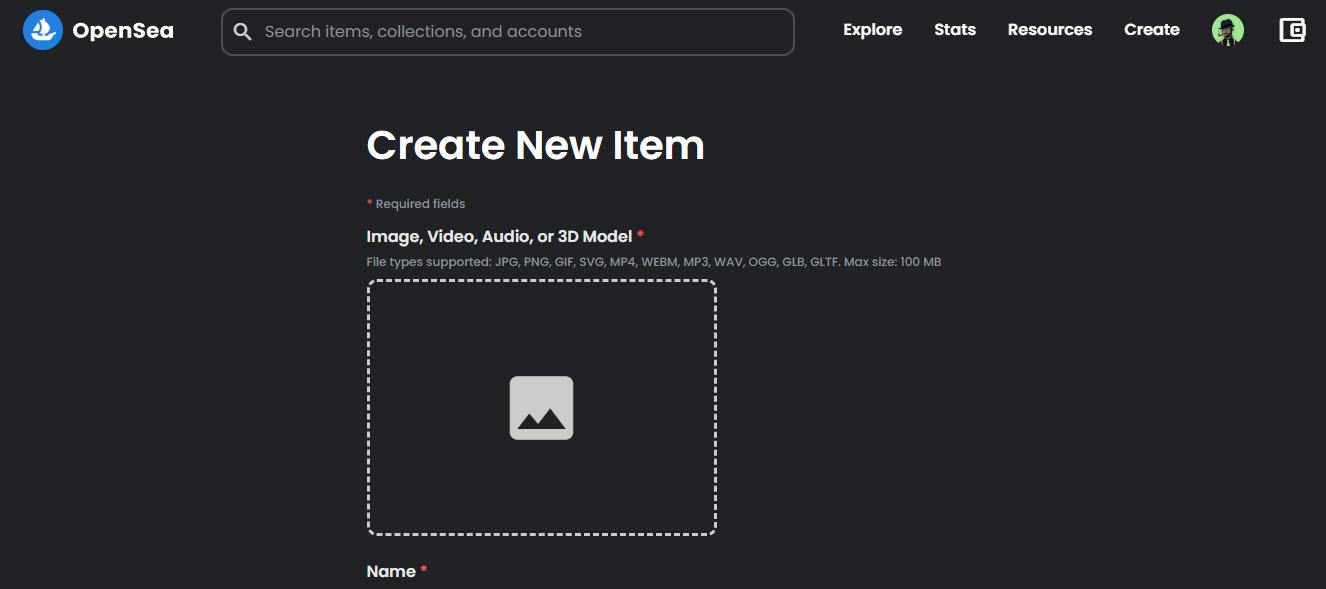Click the supported file types description
The width and height of the screenshot is (1326, 589).
[653, 262]
